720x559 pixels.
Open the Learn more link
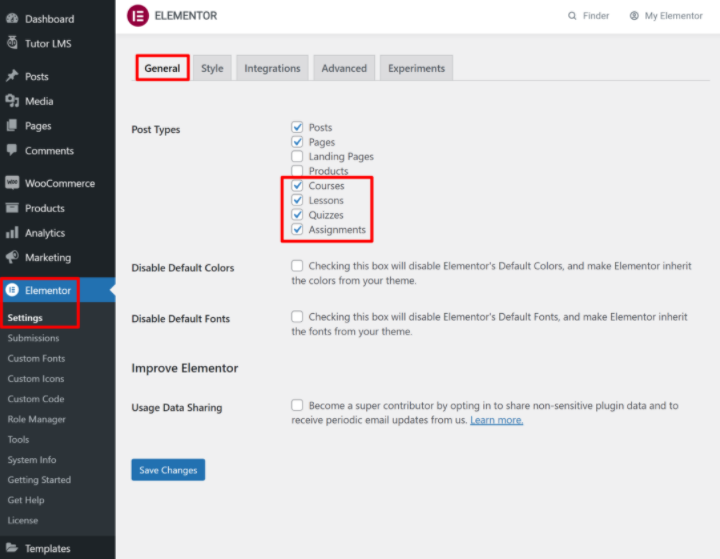coord(496,420)
